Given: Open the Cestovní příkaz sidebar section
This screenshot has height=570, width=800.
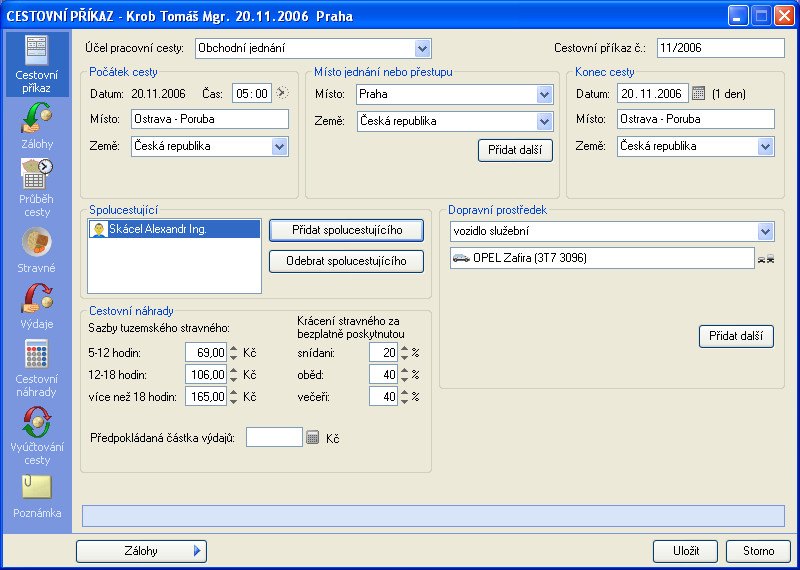Looking at the screenshot, I should (x=37, y=64).
